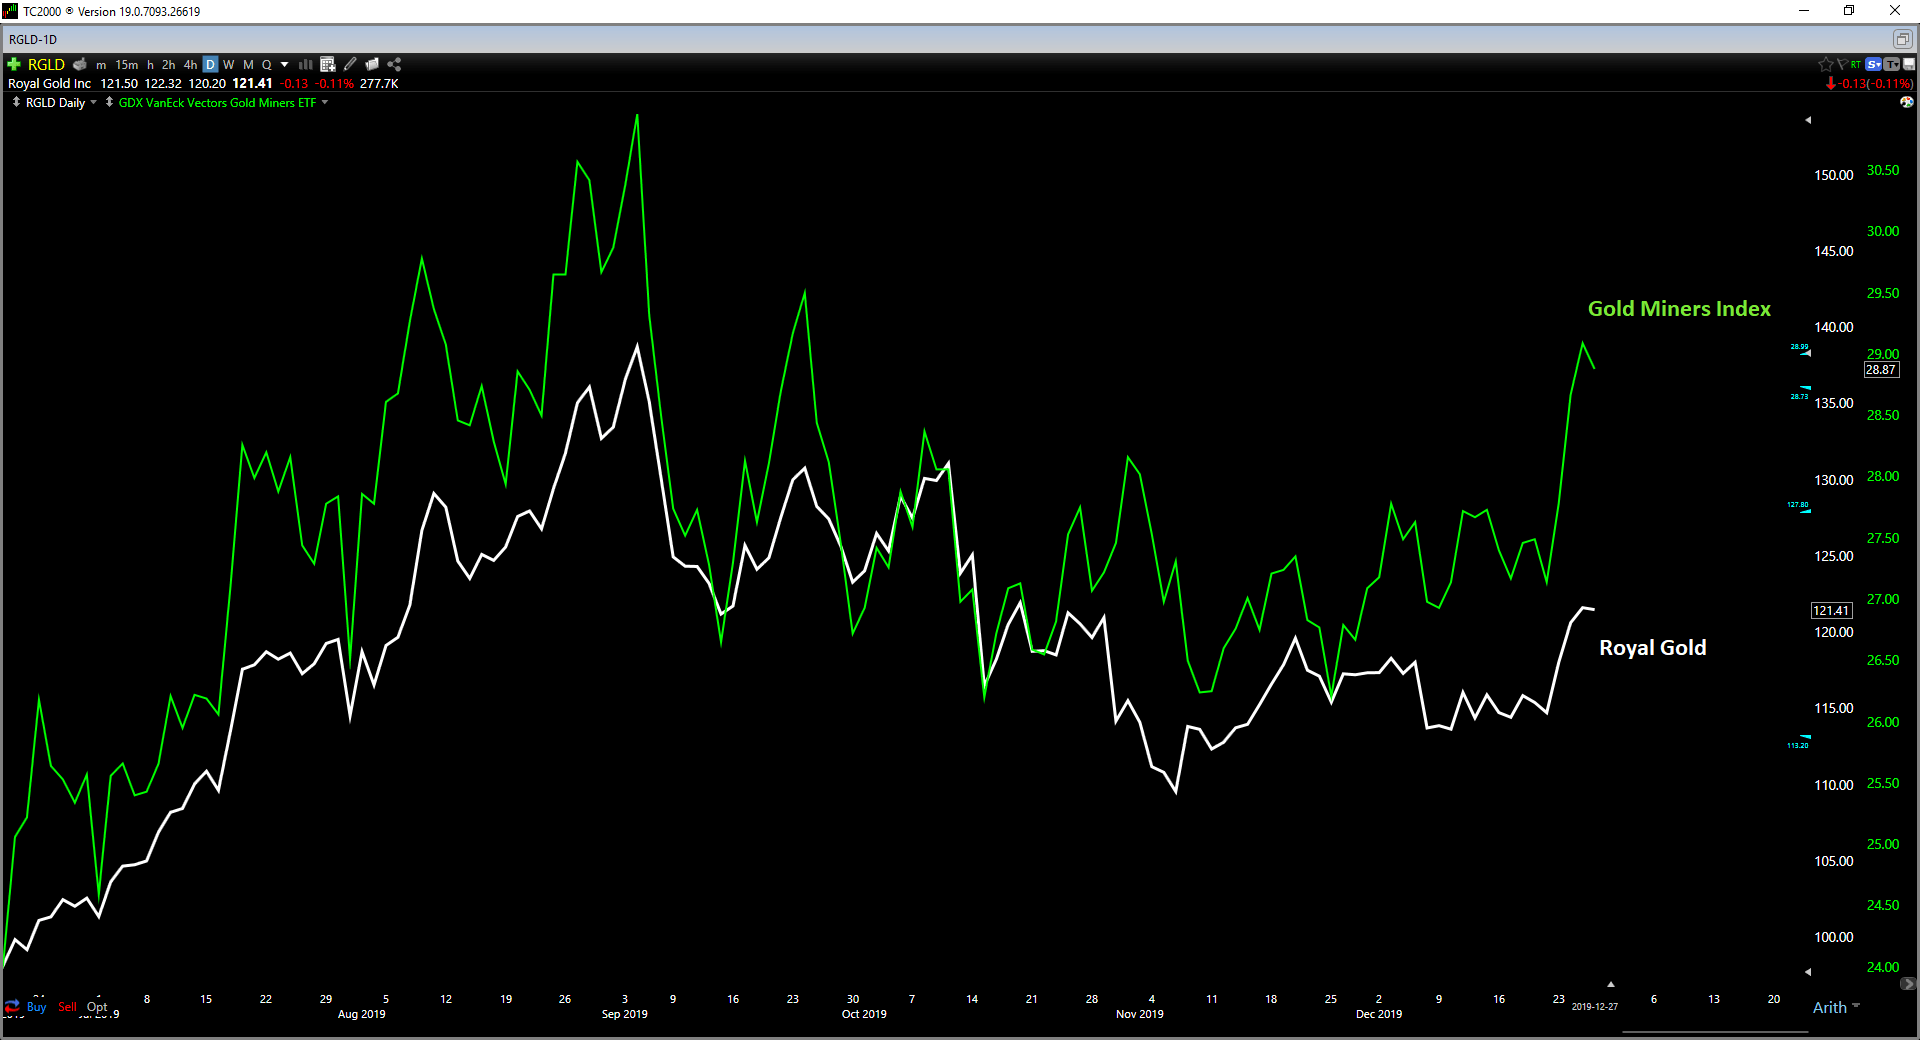This screenshot has height=1040, width=1920.
Task: Switch chart to 2h timeframe
Action: [x=169, y=65]
